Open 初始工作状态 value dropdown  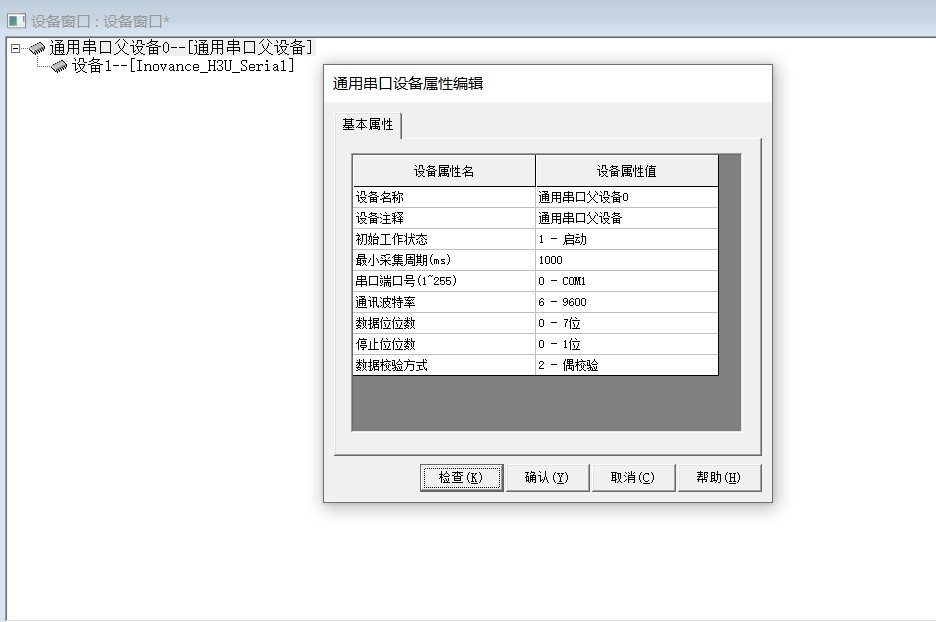coord(626,239)
